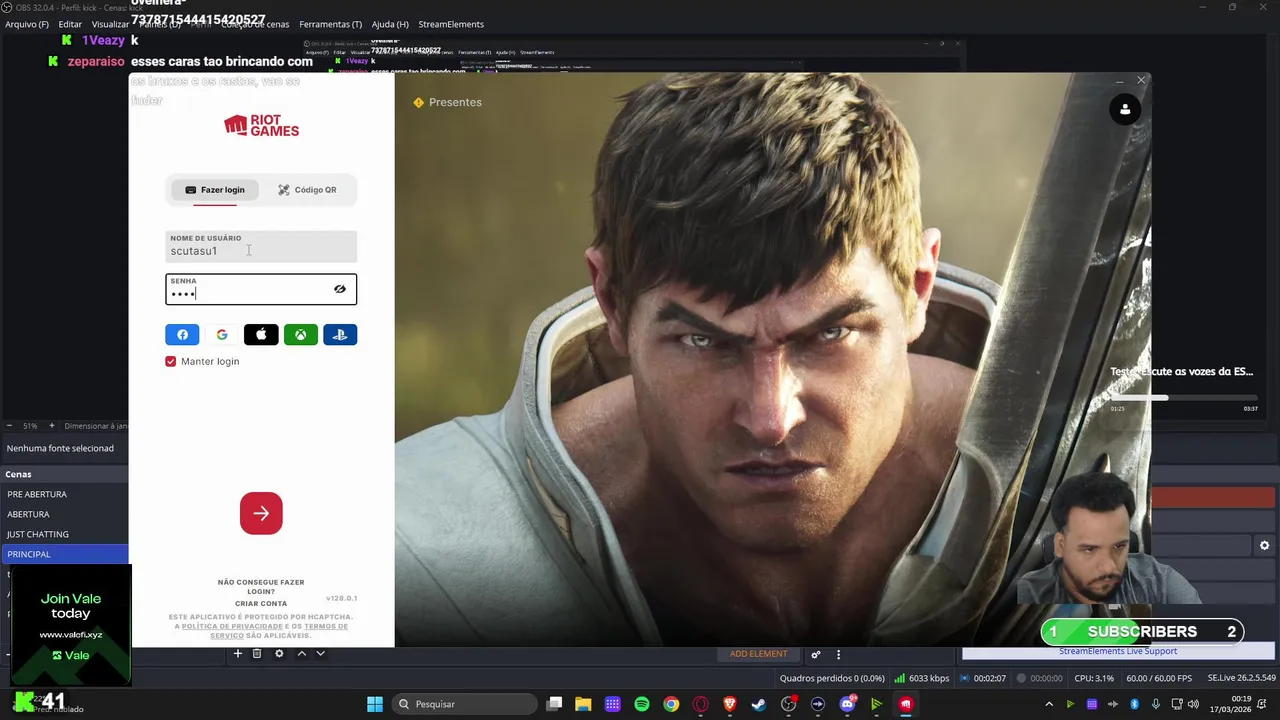Open Google Chrome from the taskbar
Viewport: 1280px width, 720px height.
671,704
